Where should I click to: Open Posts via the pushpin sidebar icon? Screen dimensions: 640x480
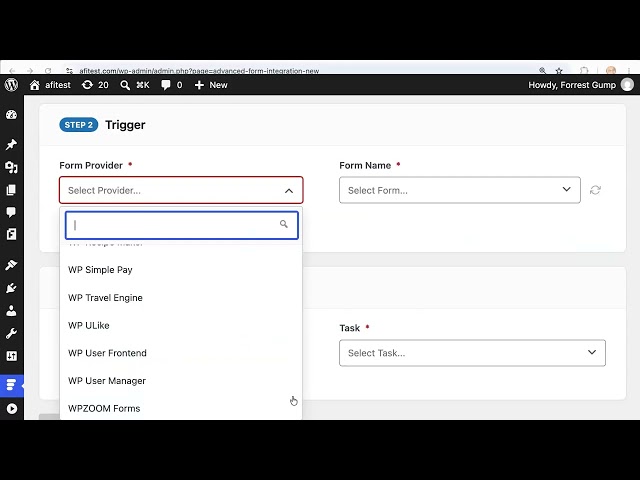click(x=11, y=144)
